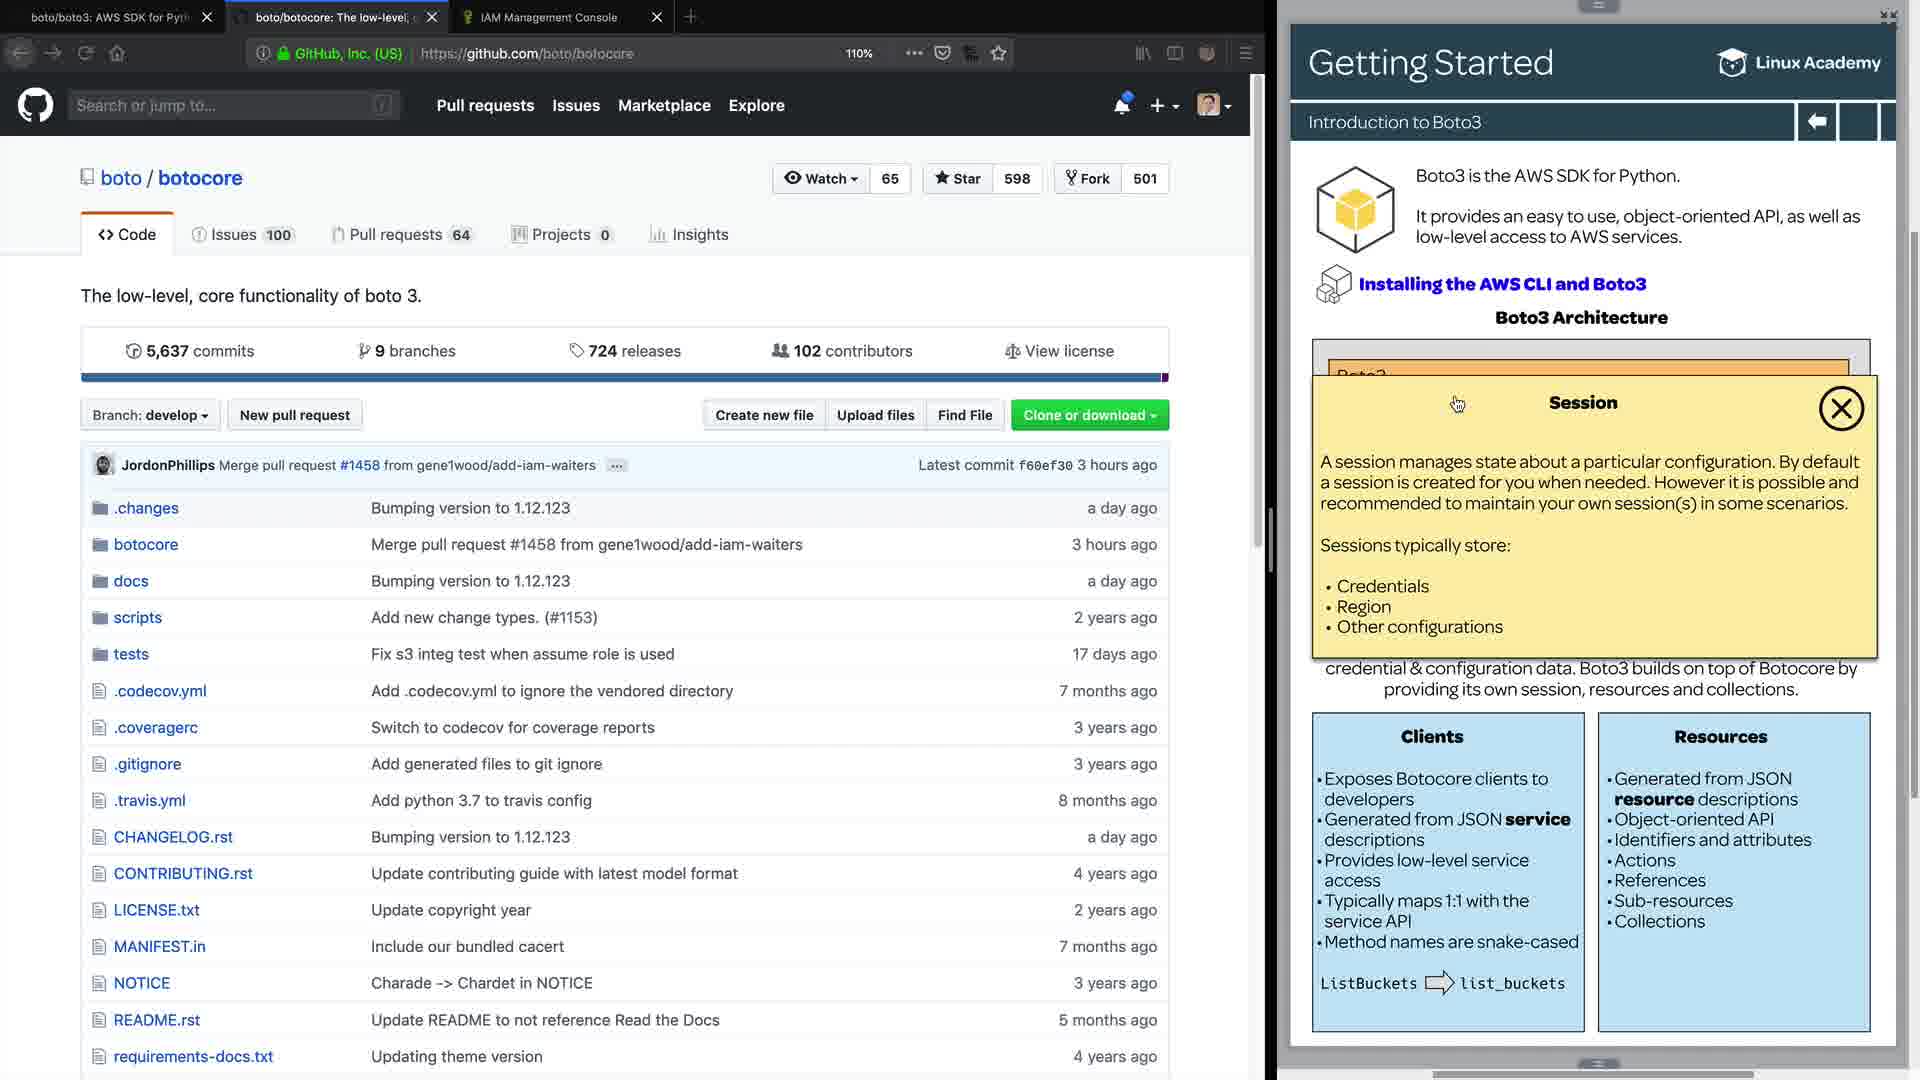Click the GitHub octocat logo

coord(35,105)
